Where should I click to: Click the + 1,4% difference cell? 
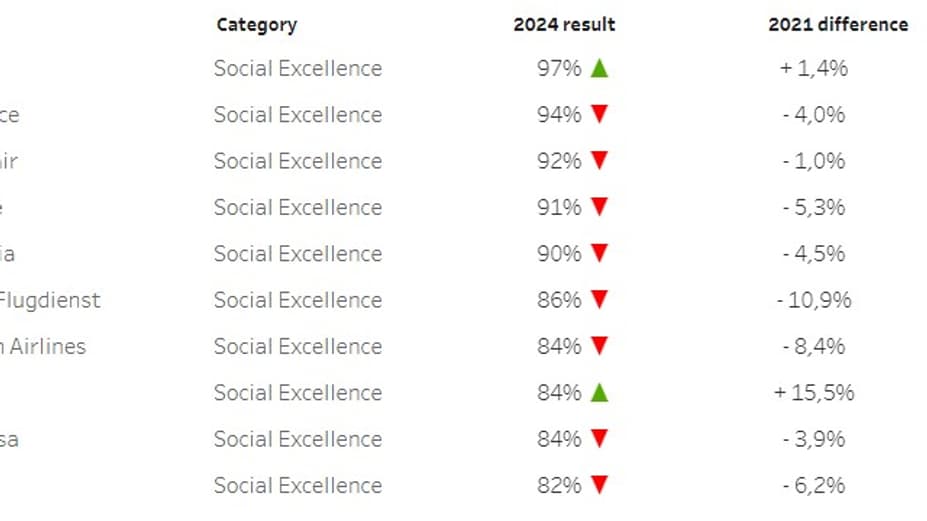814,68
